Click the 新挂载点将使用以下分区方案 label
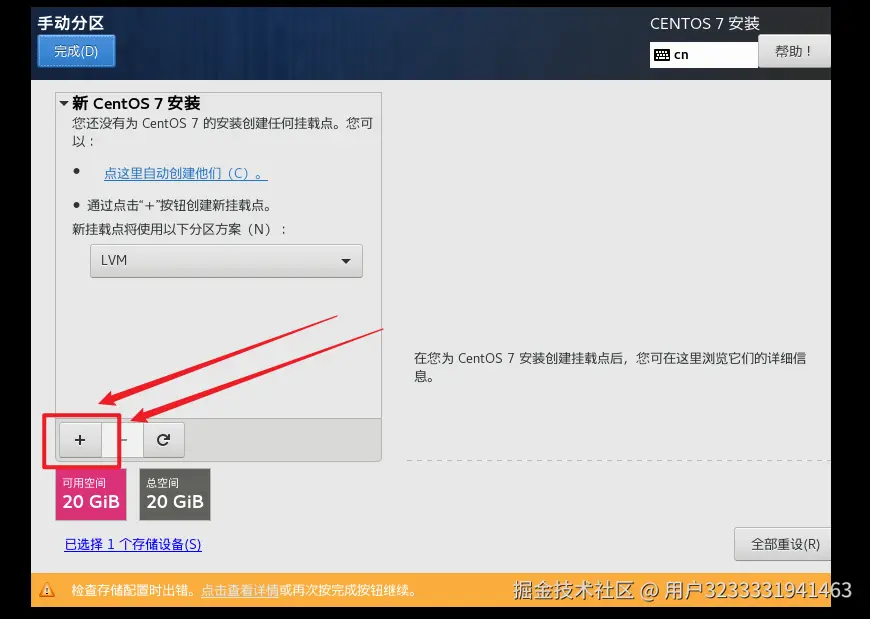This screenshot has height=619, width=870. point(179,229)
